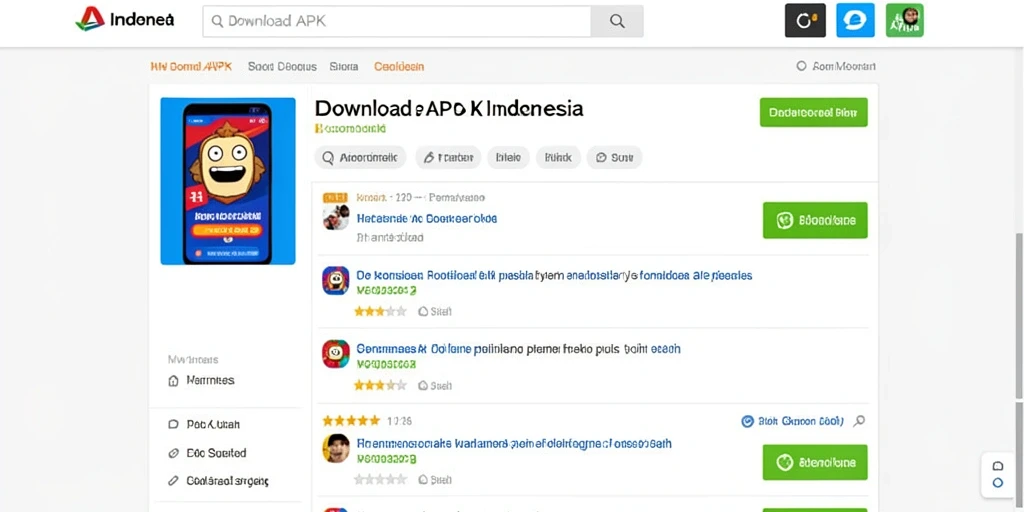Select the orange HN Domal APK tab
This screenshot has height=512, width=1024.
click(191, 66)
